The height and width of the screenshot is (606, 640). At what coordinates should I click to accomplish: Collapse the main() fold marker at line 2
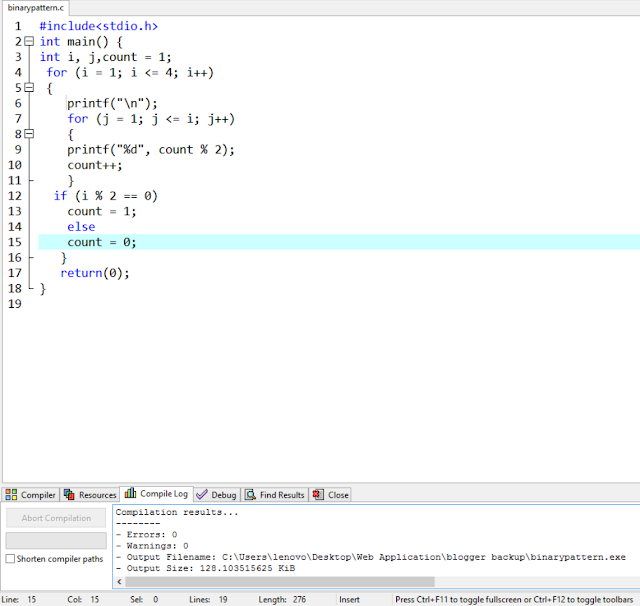click(29, 41)
